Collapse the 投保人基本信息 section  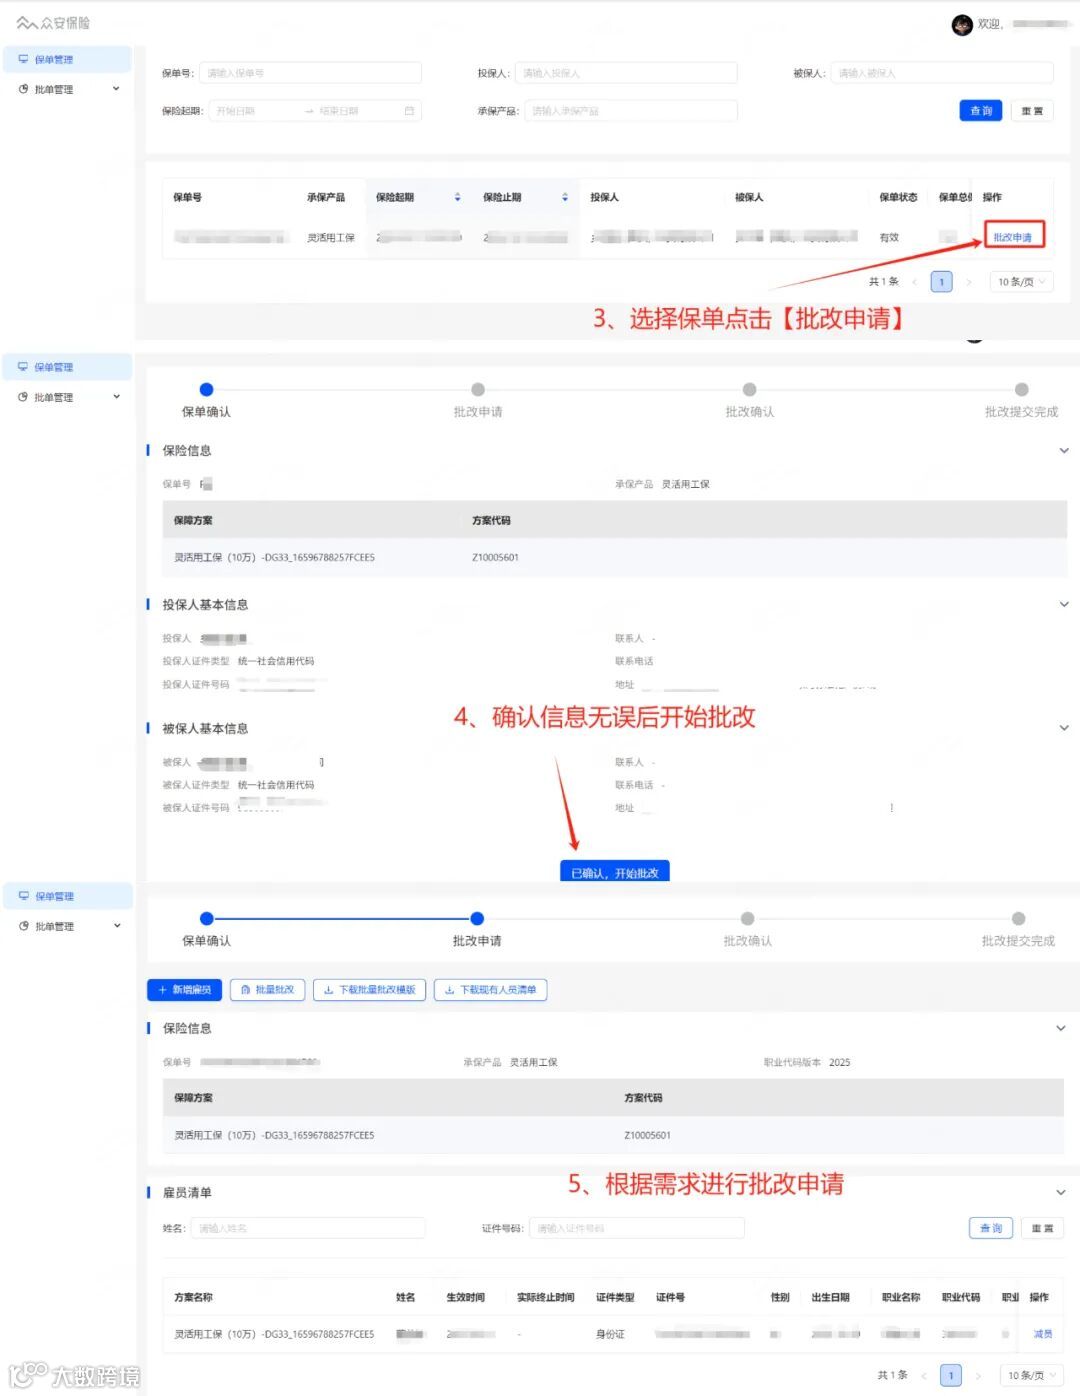(x=1064, y=605)
